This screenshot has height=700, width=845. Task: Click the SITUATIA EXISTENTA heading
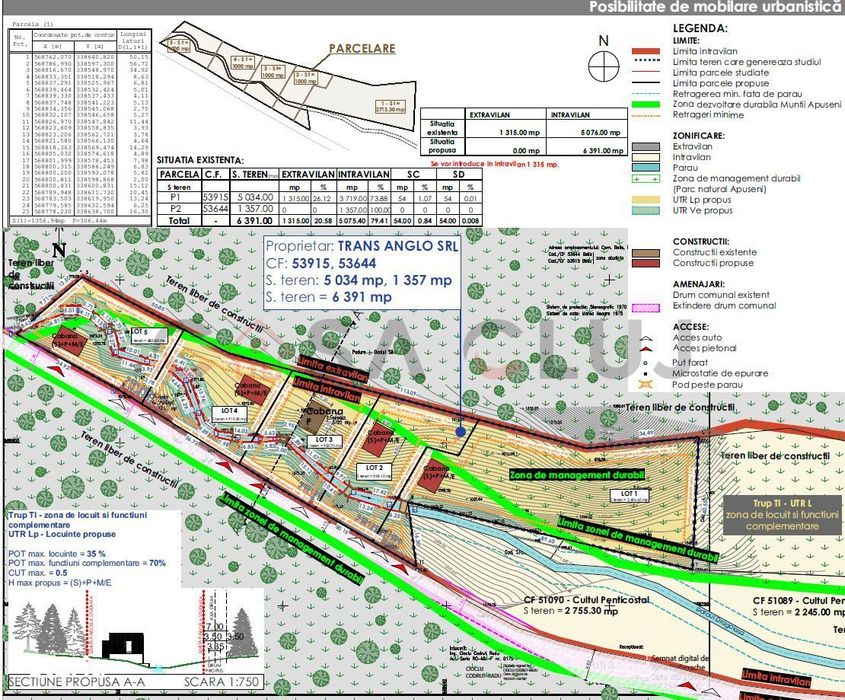tap(200, 160)
